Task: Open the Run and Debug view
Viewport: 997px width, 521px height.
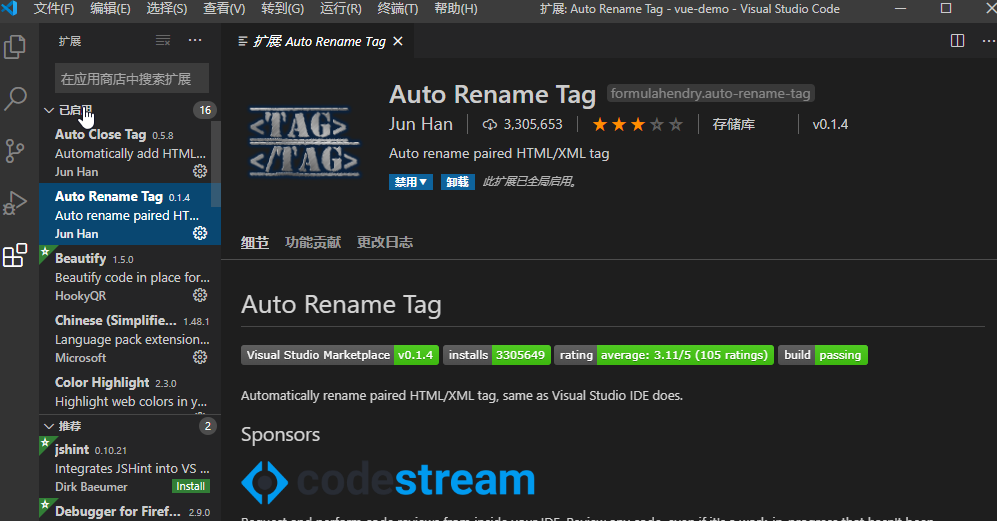Action: pos(16,203)
